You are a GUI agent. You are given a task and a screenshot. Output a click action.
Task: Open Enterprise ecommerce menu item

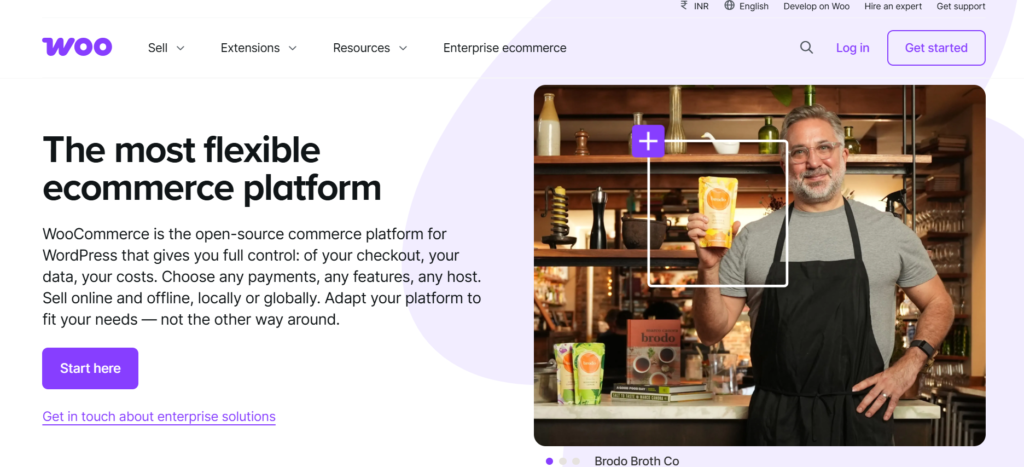click(x=505, y=48)
